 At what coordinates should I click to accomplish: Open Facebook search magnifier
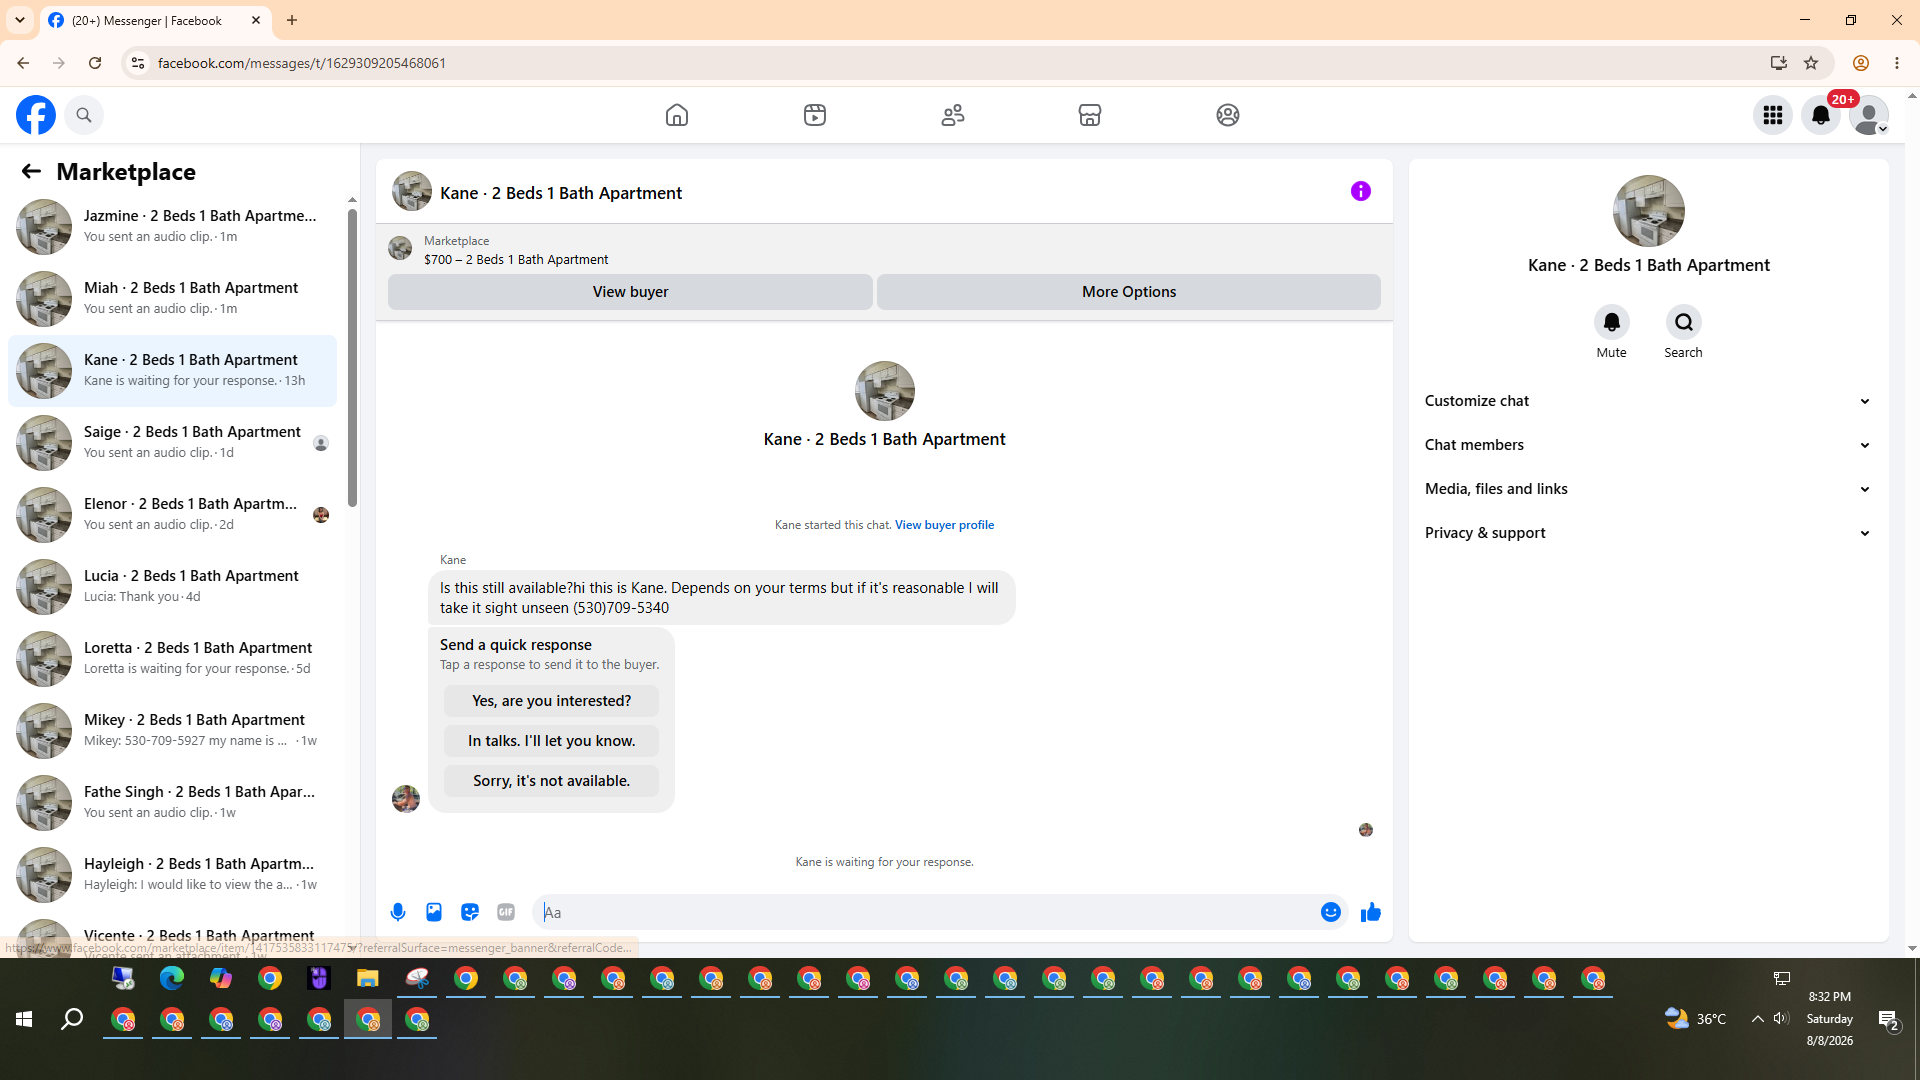pyautogui.click(x=84, y=115)
